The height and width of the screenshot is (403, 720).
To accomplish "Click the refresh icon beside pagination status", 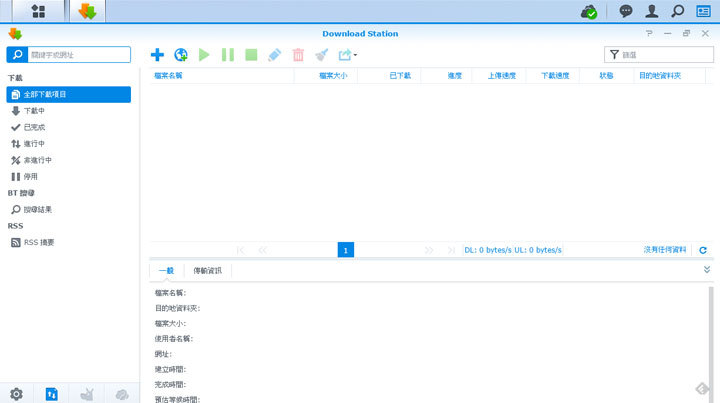I will (x=703, y=250).
